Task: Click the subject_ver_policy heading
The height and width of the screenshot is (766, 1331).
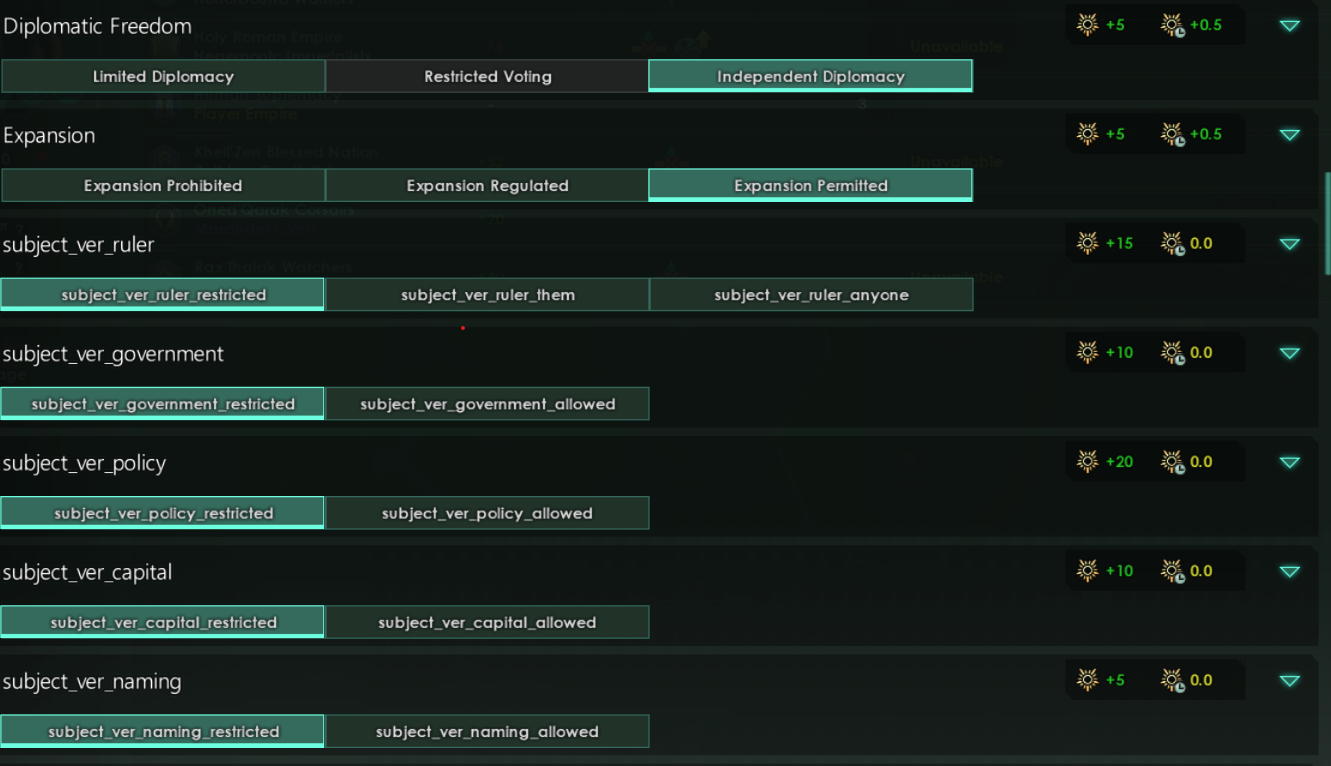Action: click(84, 463)
